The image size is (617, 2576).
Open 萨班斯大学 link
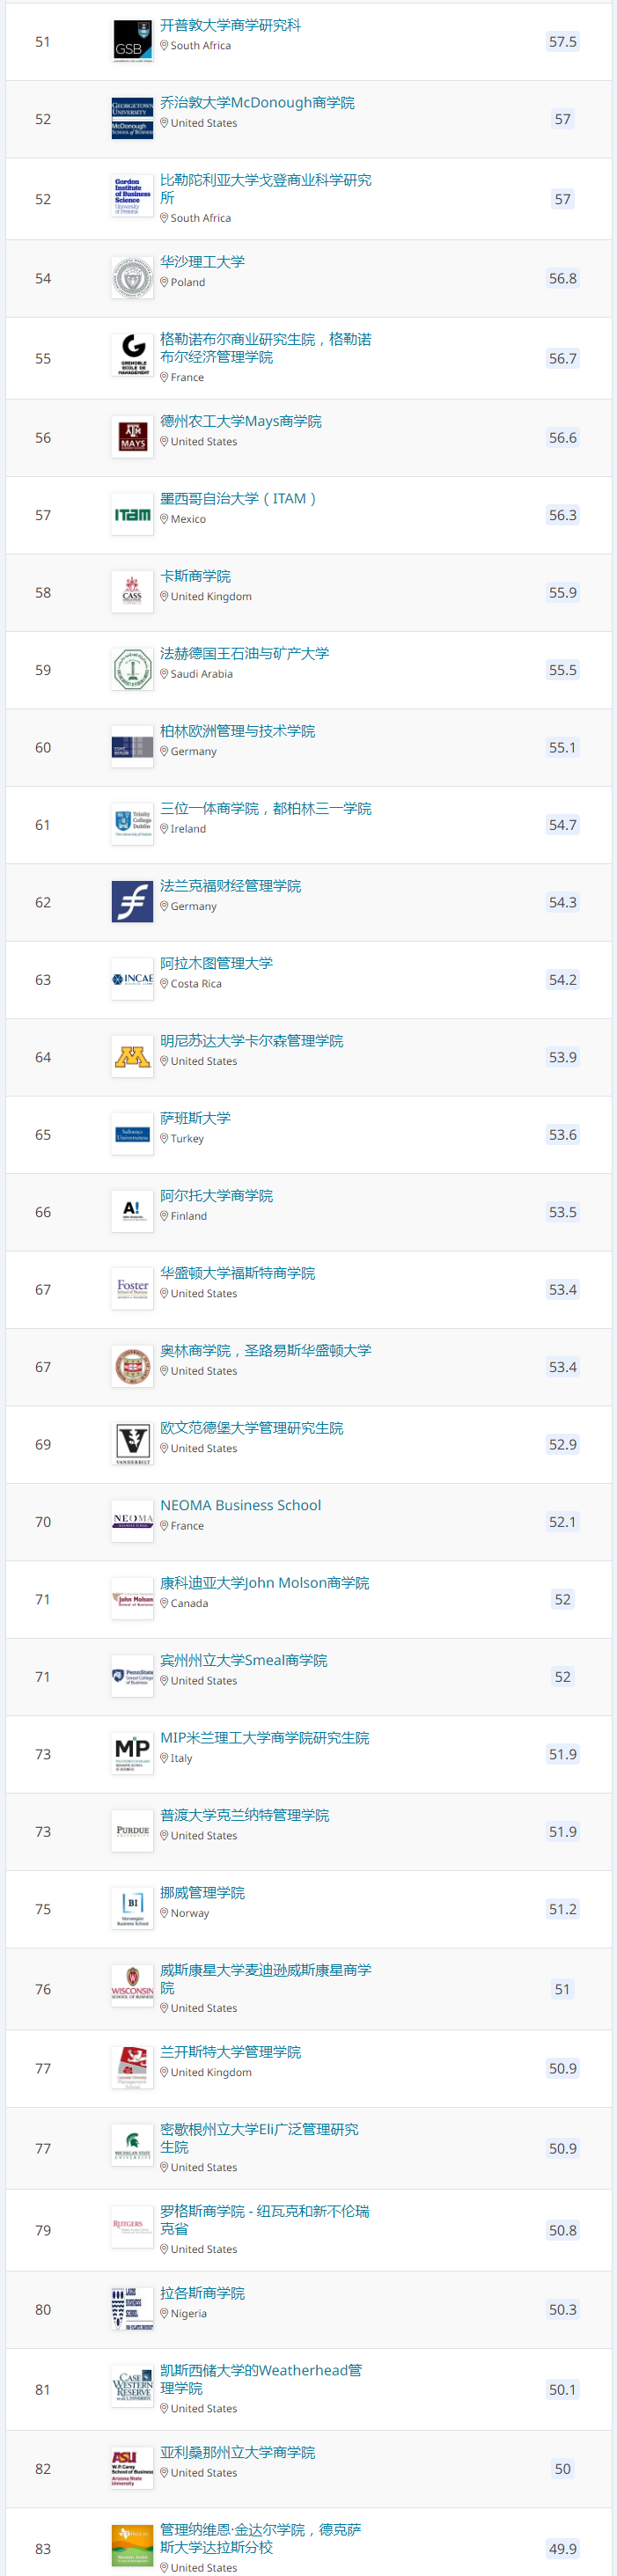195,1119
